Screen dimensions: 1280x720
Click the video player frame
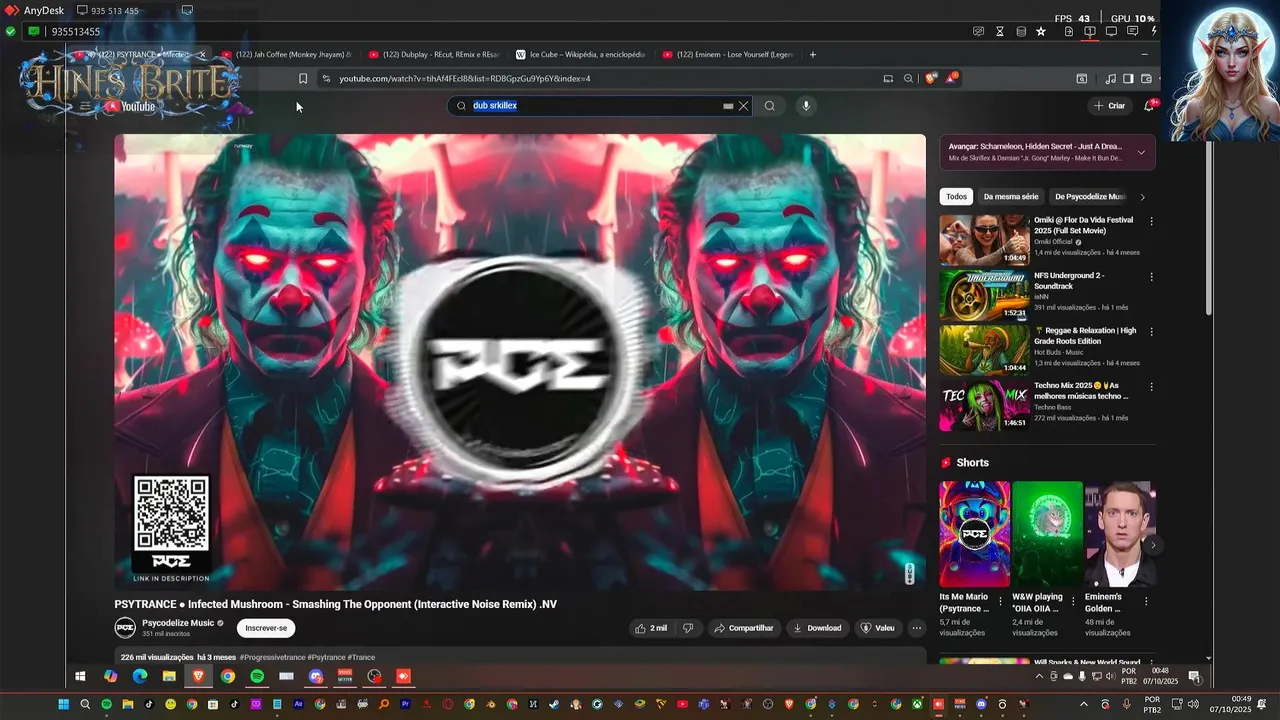[520, 362]
